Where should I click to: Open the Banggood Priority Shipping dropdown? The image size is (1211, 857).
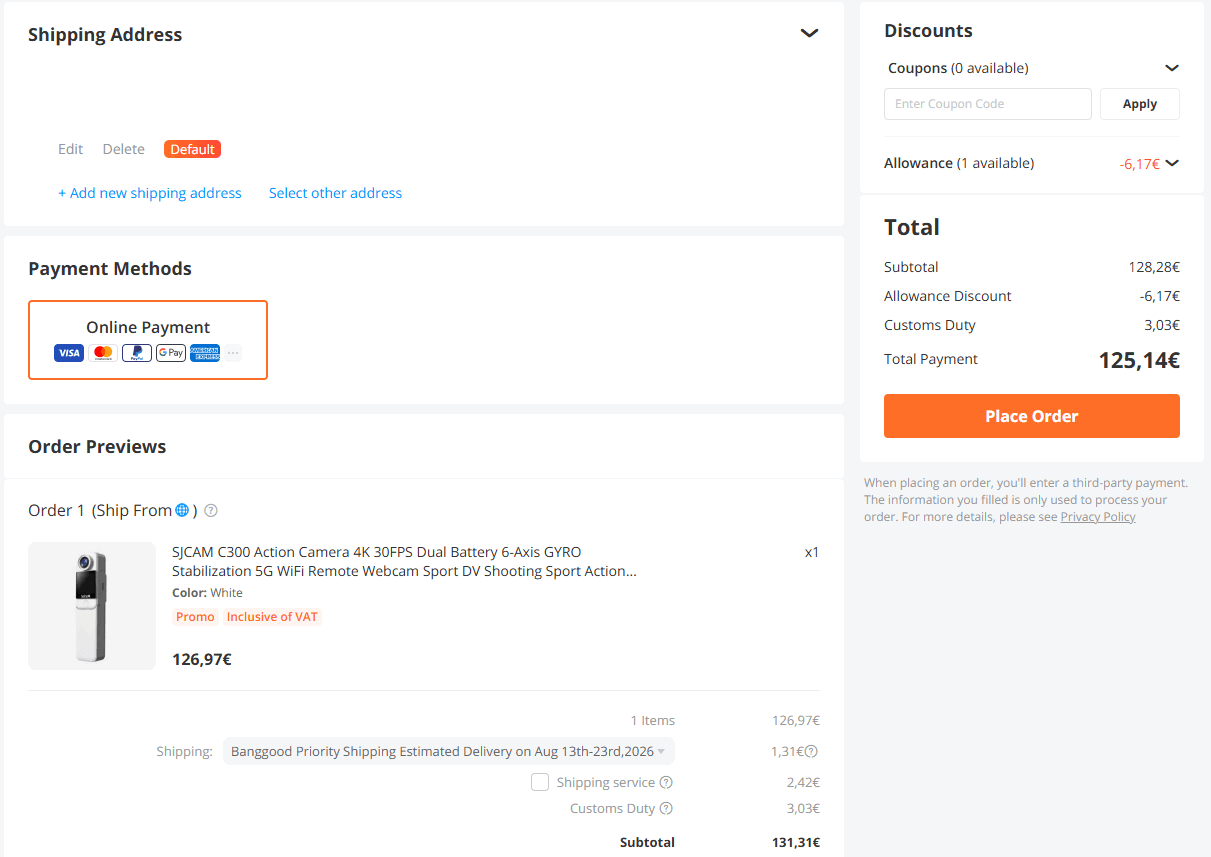449,751
